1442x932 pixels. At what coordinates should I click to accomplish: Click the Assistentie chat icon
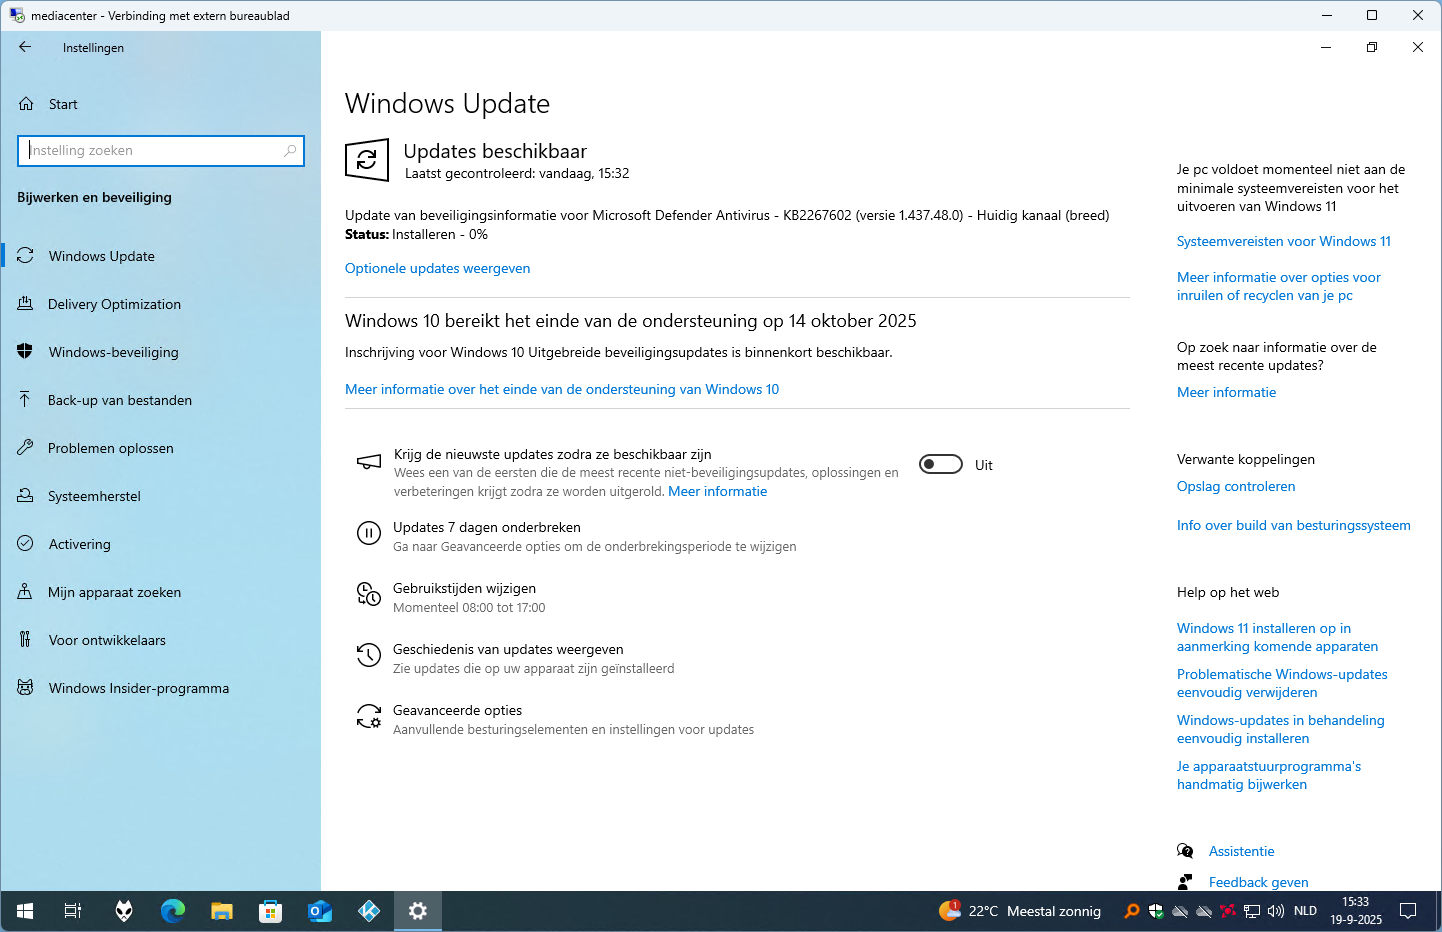(x=1185, y=851)
